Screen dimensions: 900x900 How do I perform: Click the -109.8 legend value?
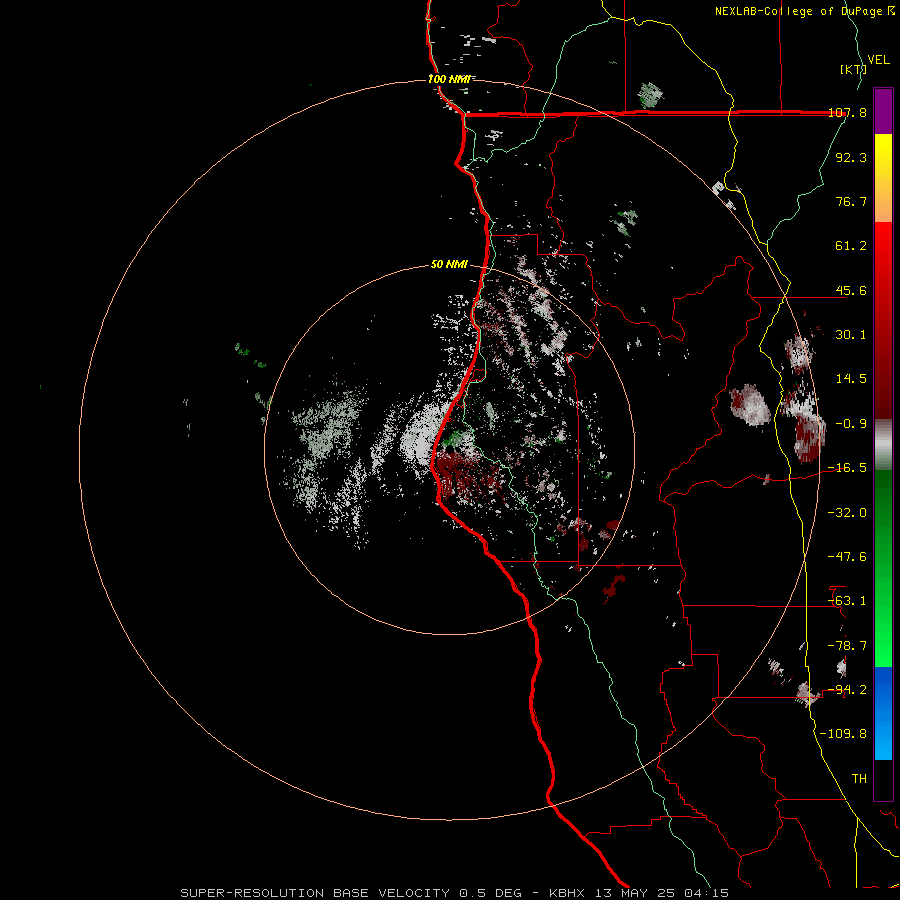(x=844, y=734)
